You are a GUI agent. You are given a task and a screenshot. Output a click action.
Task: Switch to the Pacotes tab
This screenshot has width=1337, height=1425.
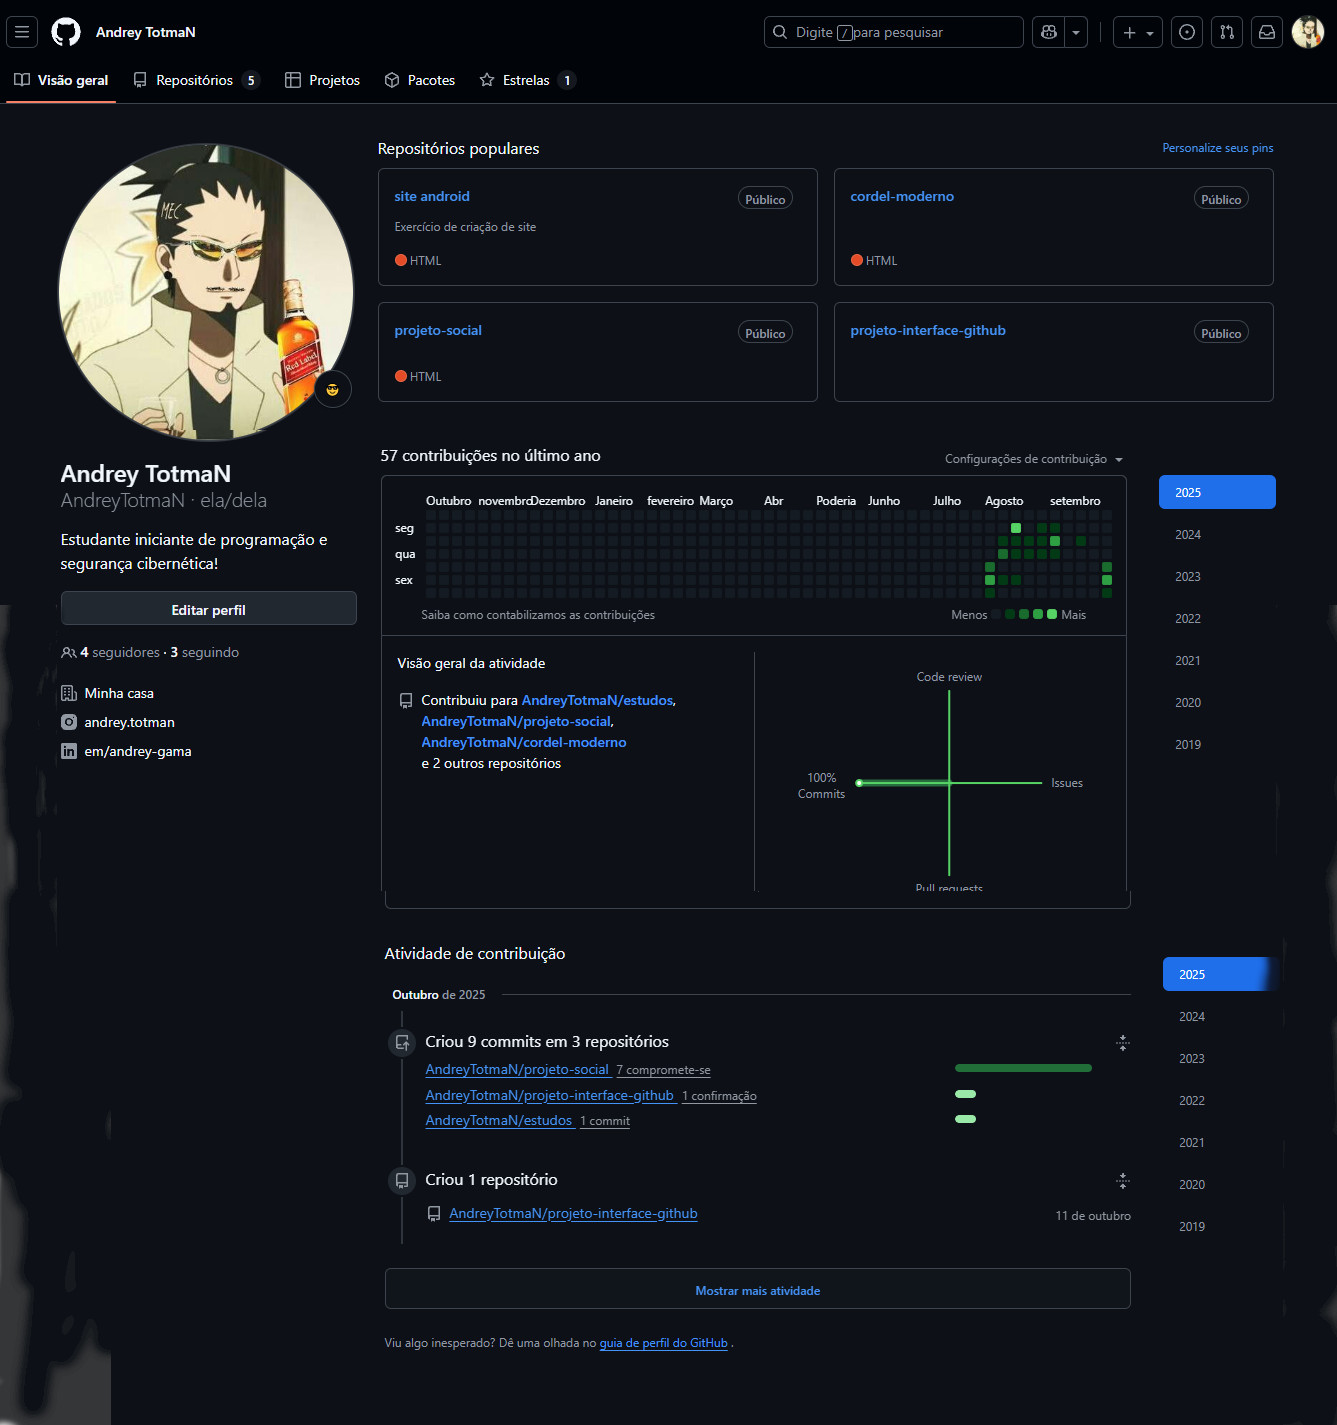(419, 80)
